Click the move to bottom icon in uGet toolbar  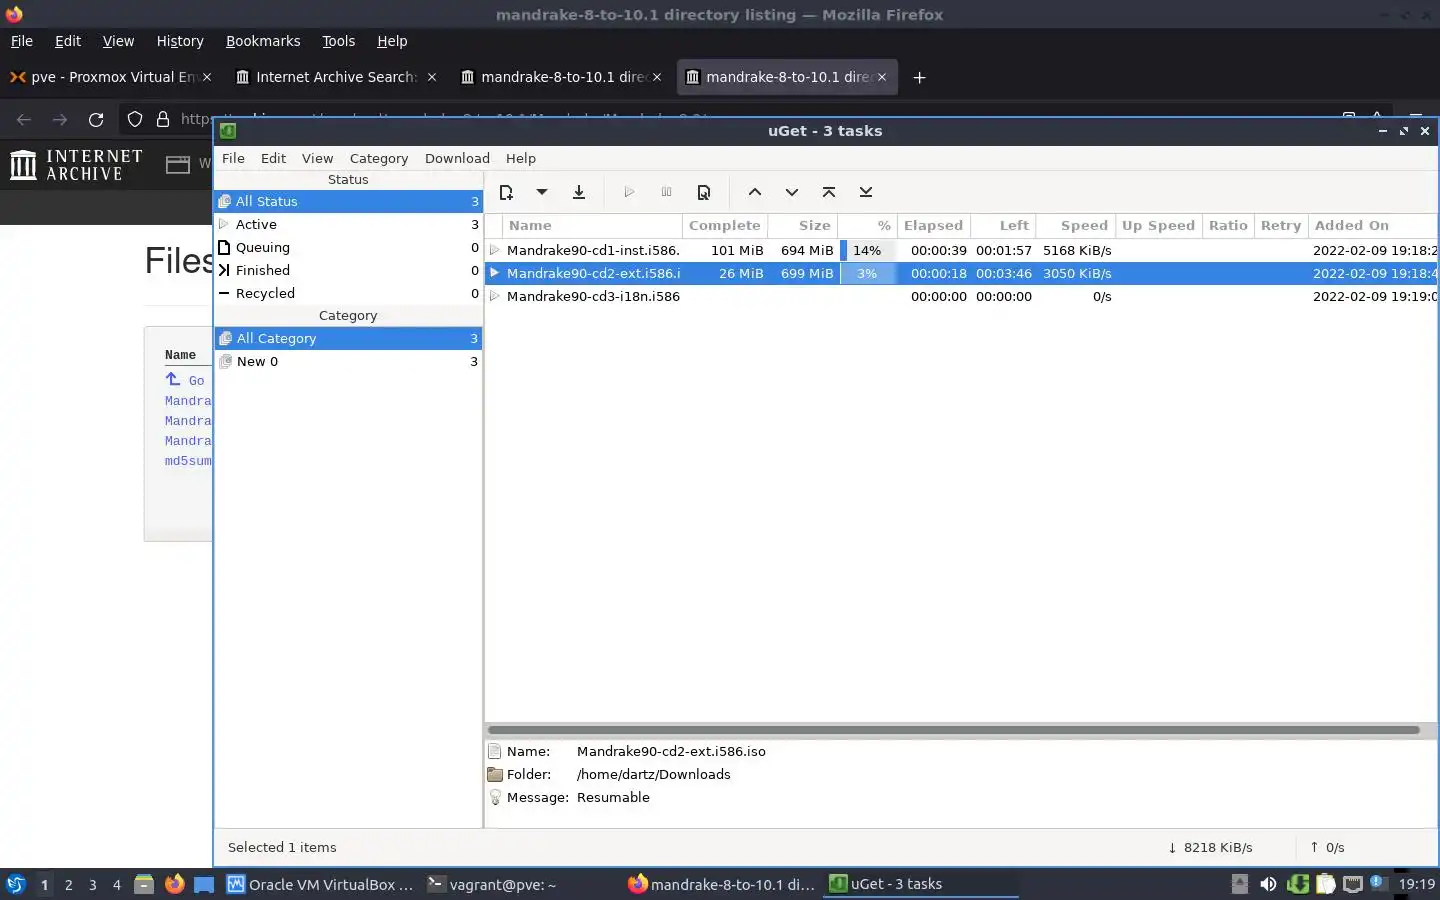866,192
